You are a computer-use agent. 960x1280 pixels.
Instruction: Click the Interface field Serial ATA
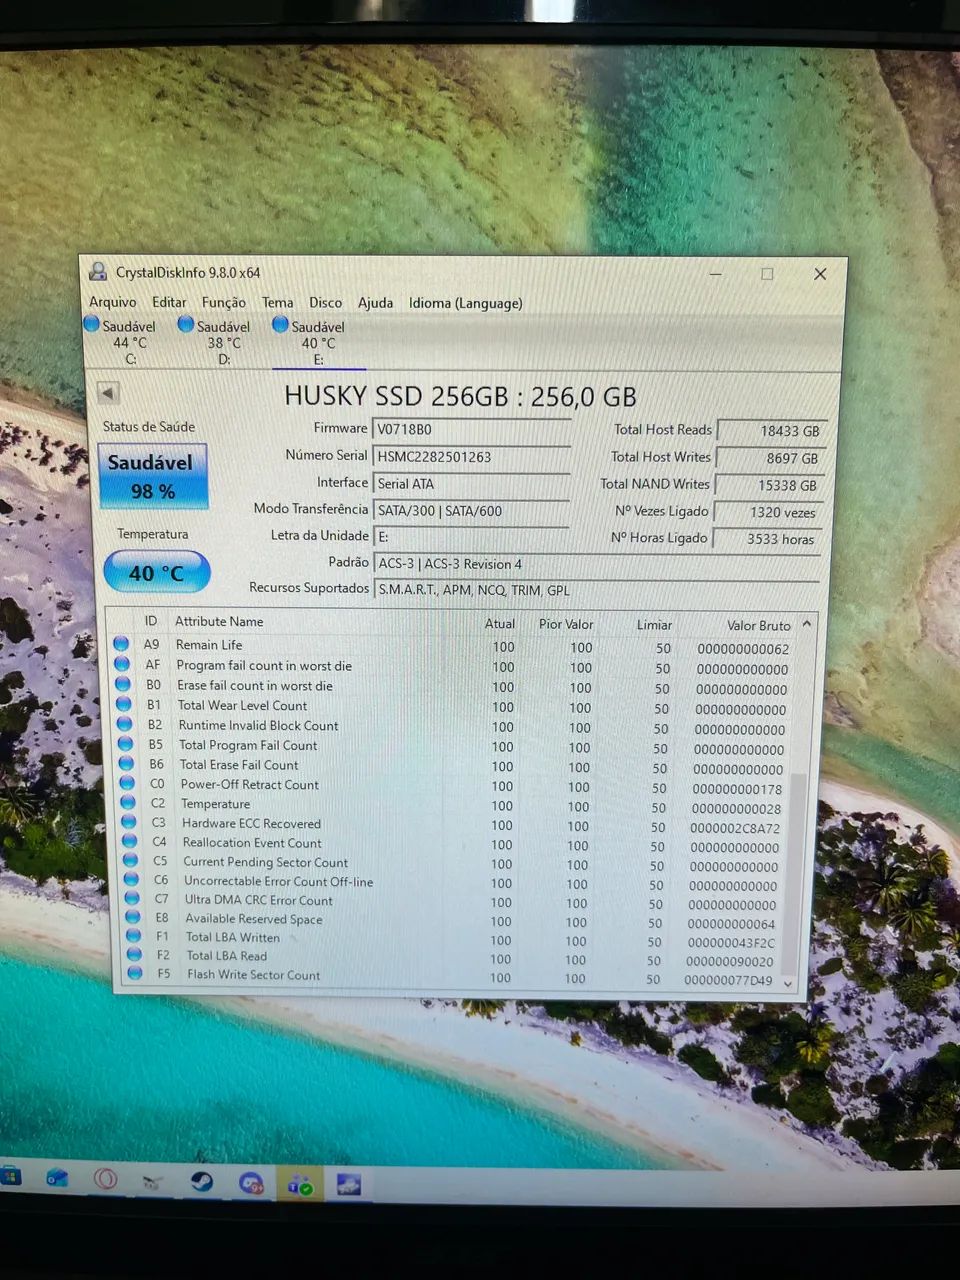pyautogui.click(x=471, y=484)
